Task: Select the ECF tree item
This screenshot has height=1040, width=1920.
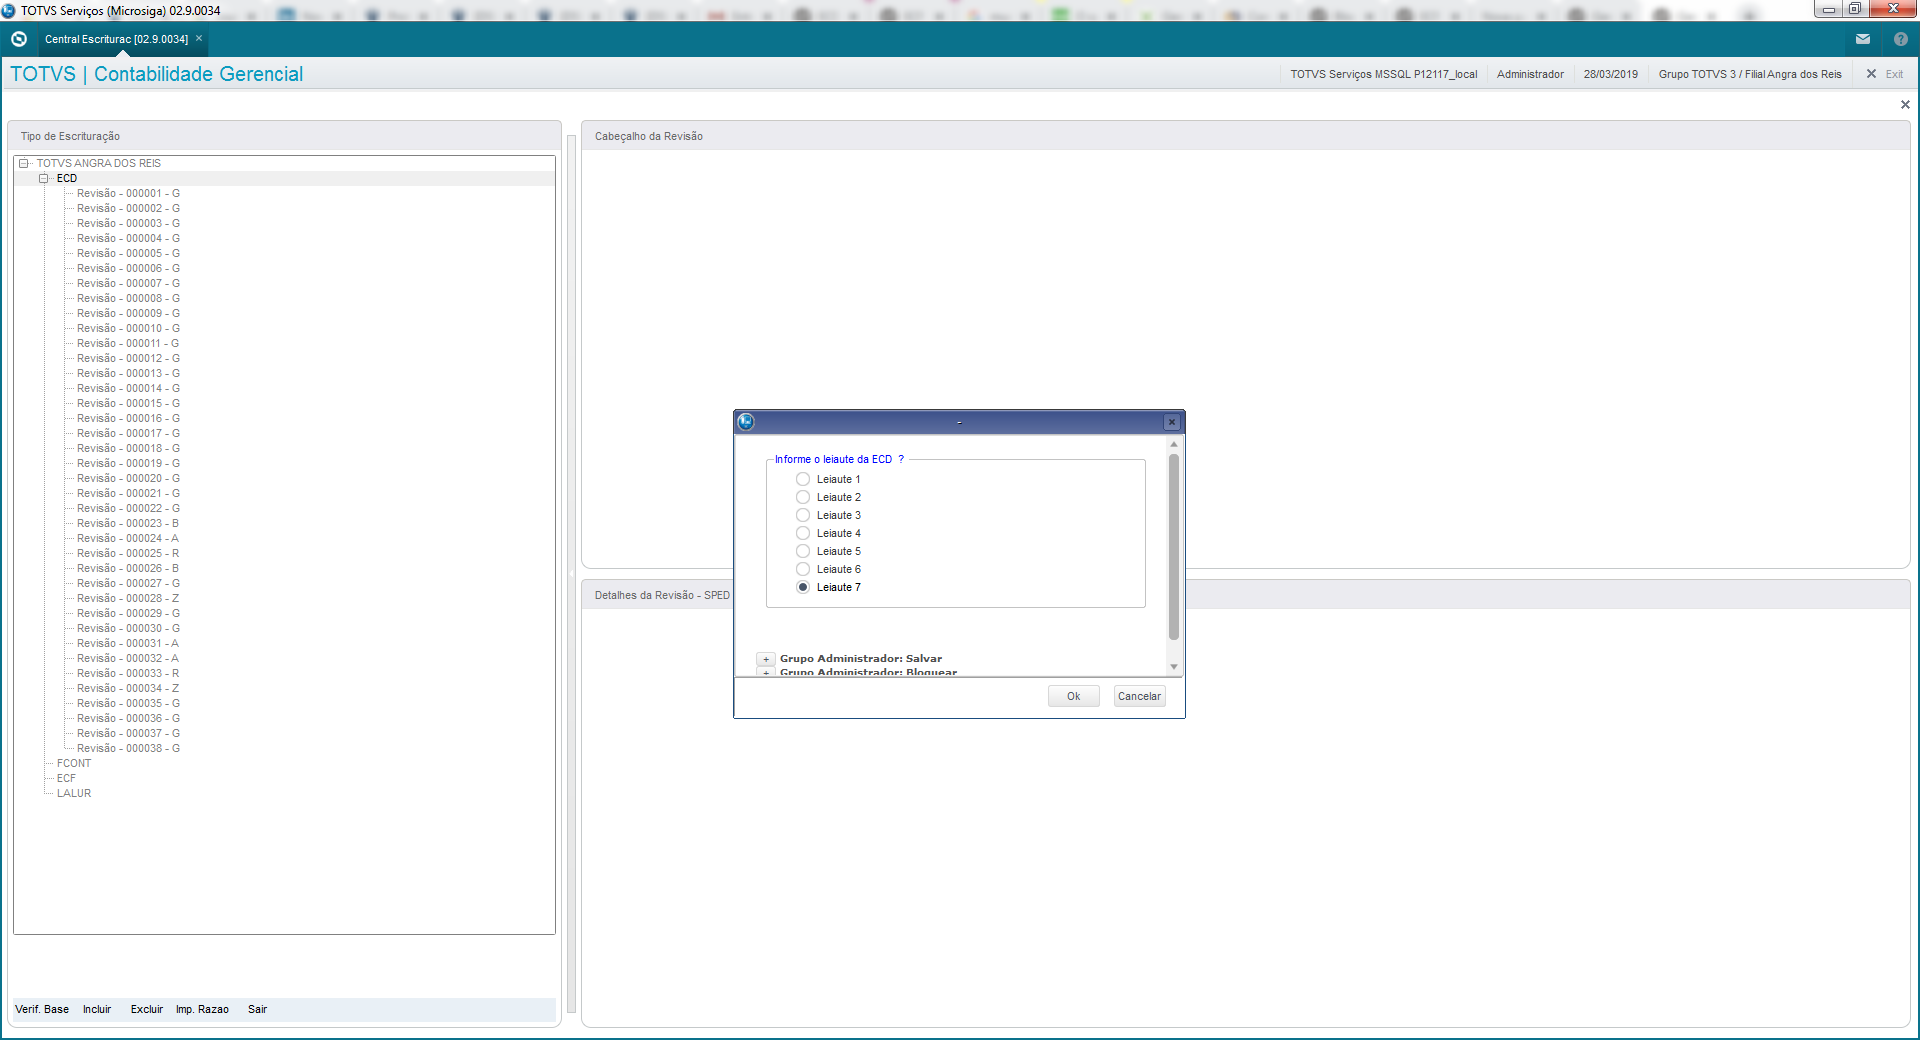Action: click(66, 778)
